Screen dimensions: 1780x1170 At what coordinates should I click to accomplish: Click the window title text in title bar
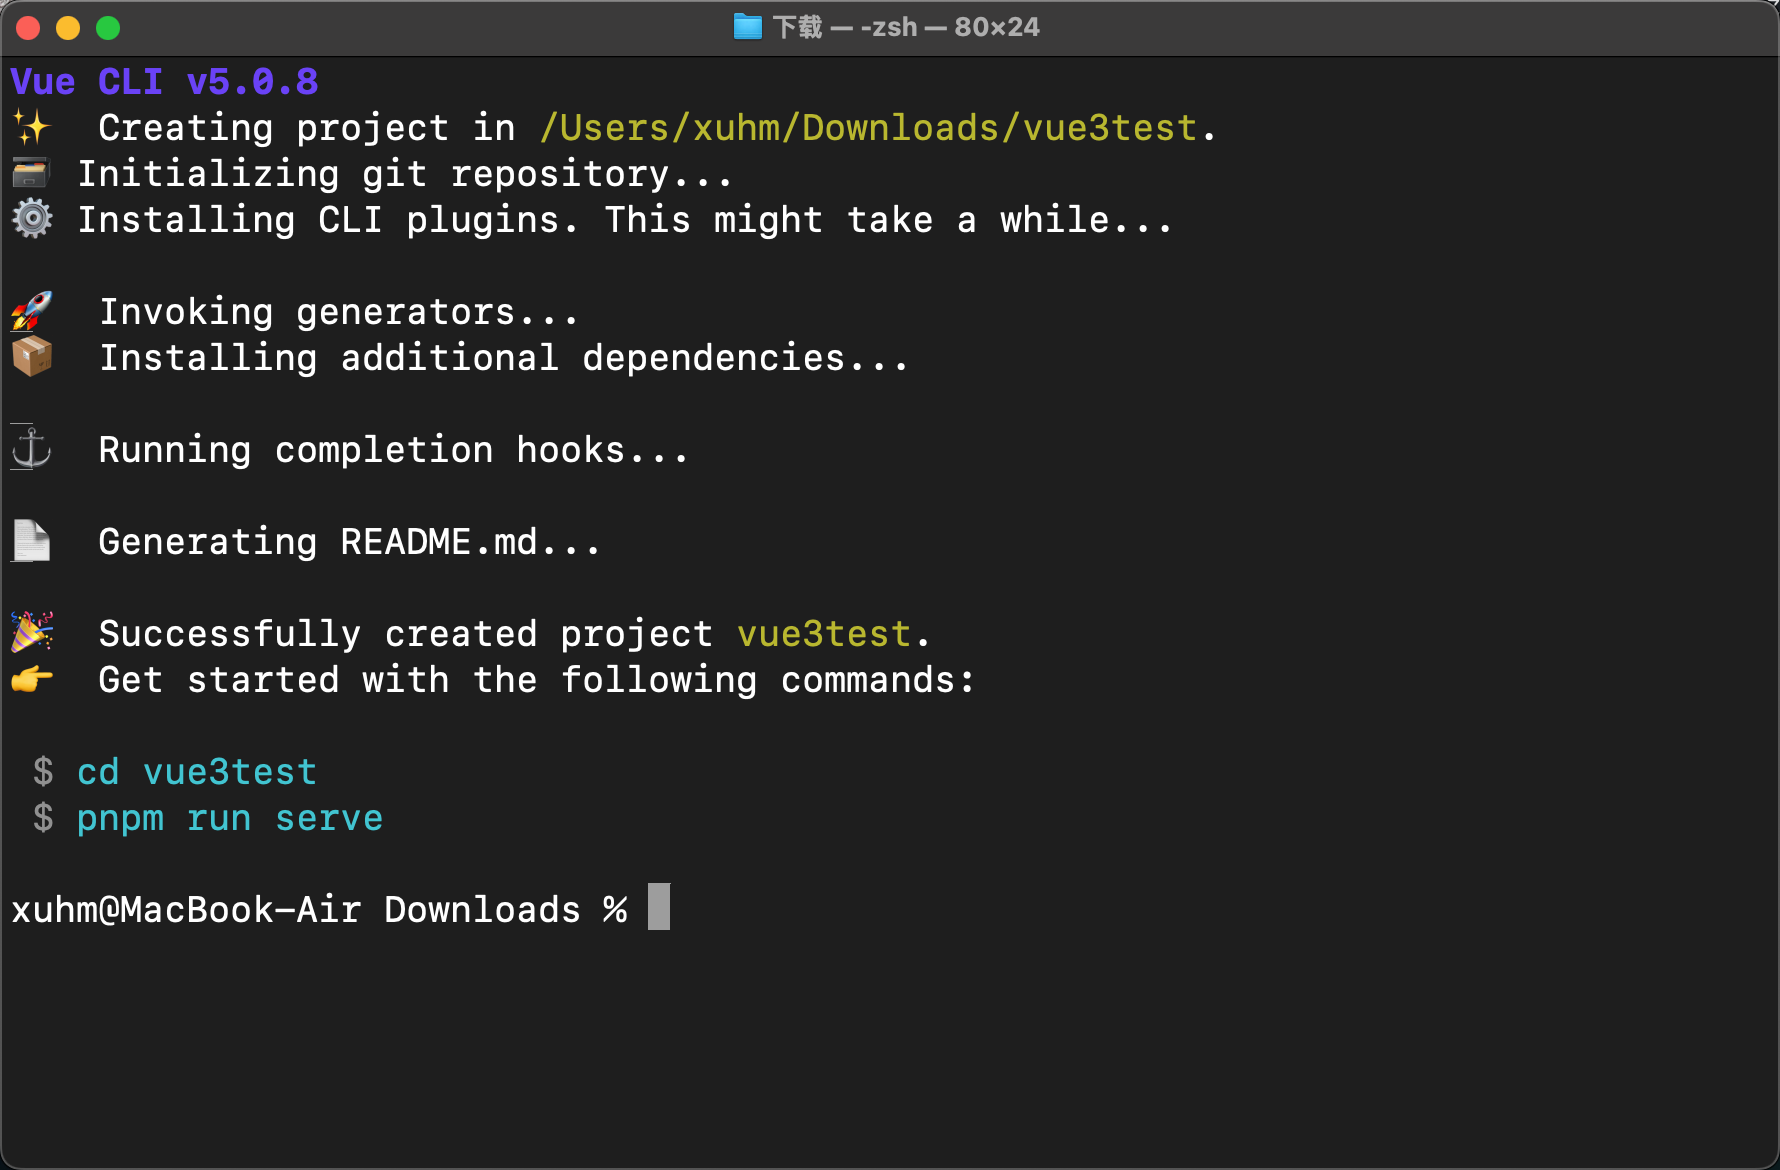click(x=905, y=27)
